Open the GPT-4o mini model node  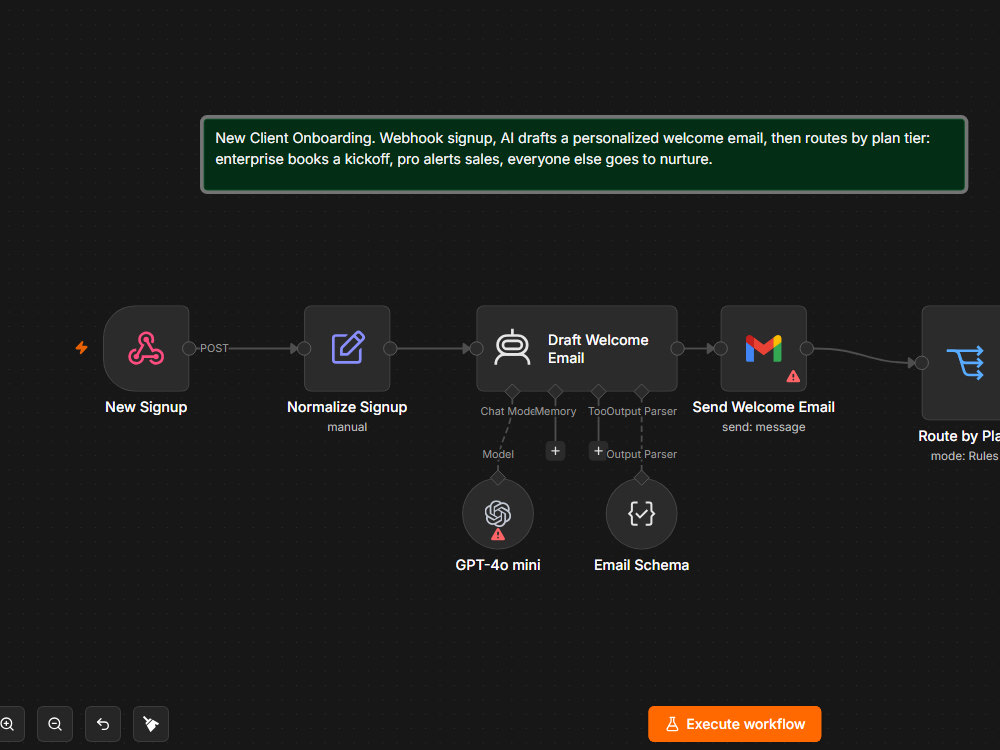(497, 514)
